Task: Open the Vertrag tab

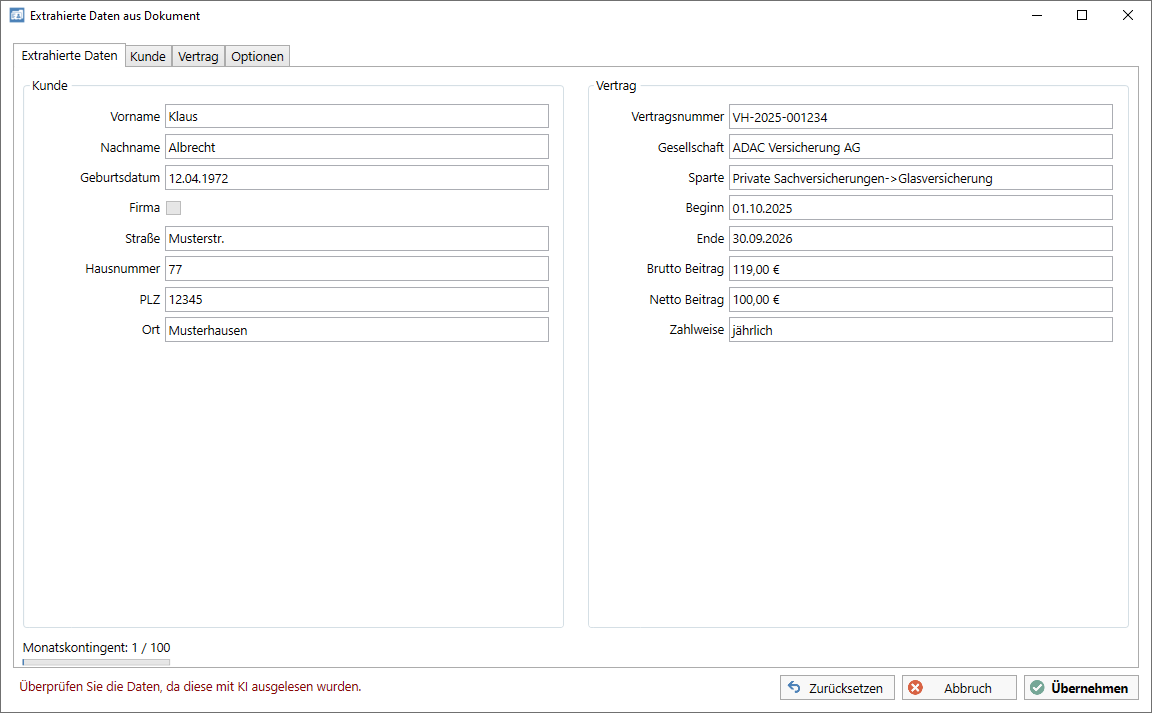Action: pos(198,57)
